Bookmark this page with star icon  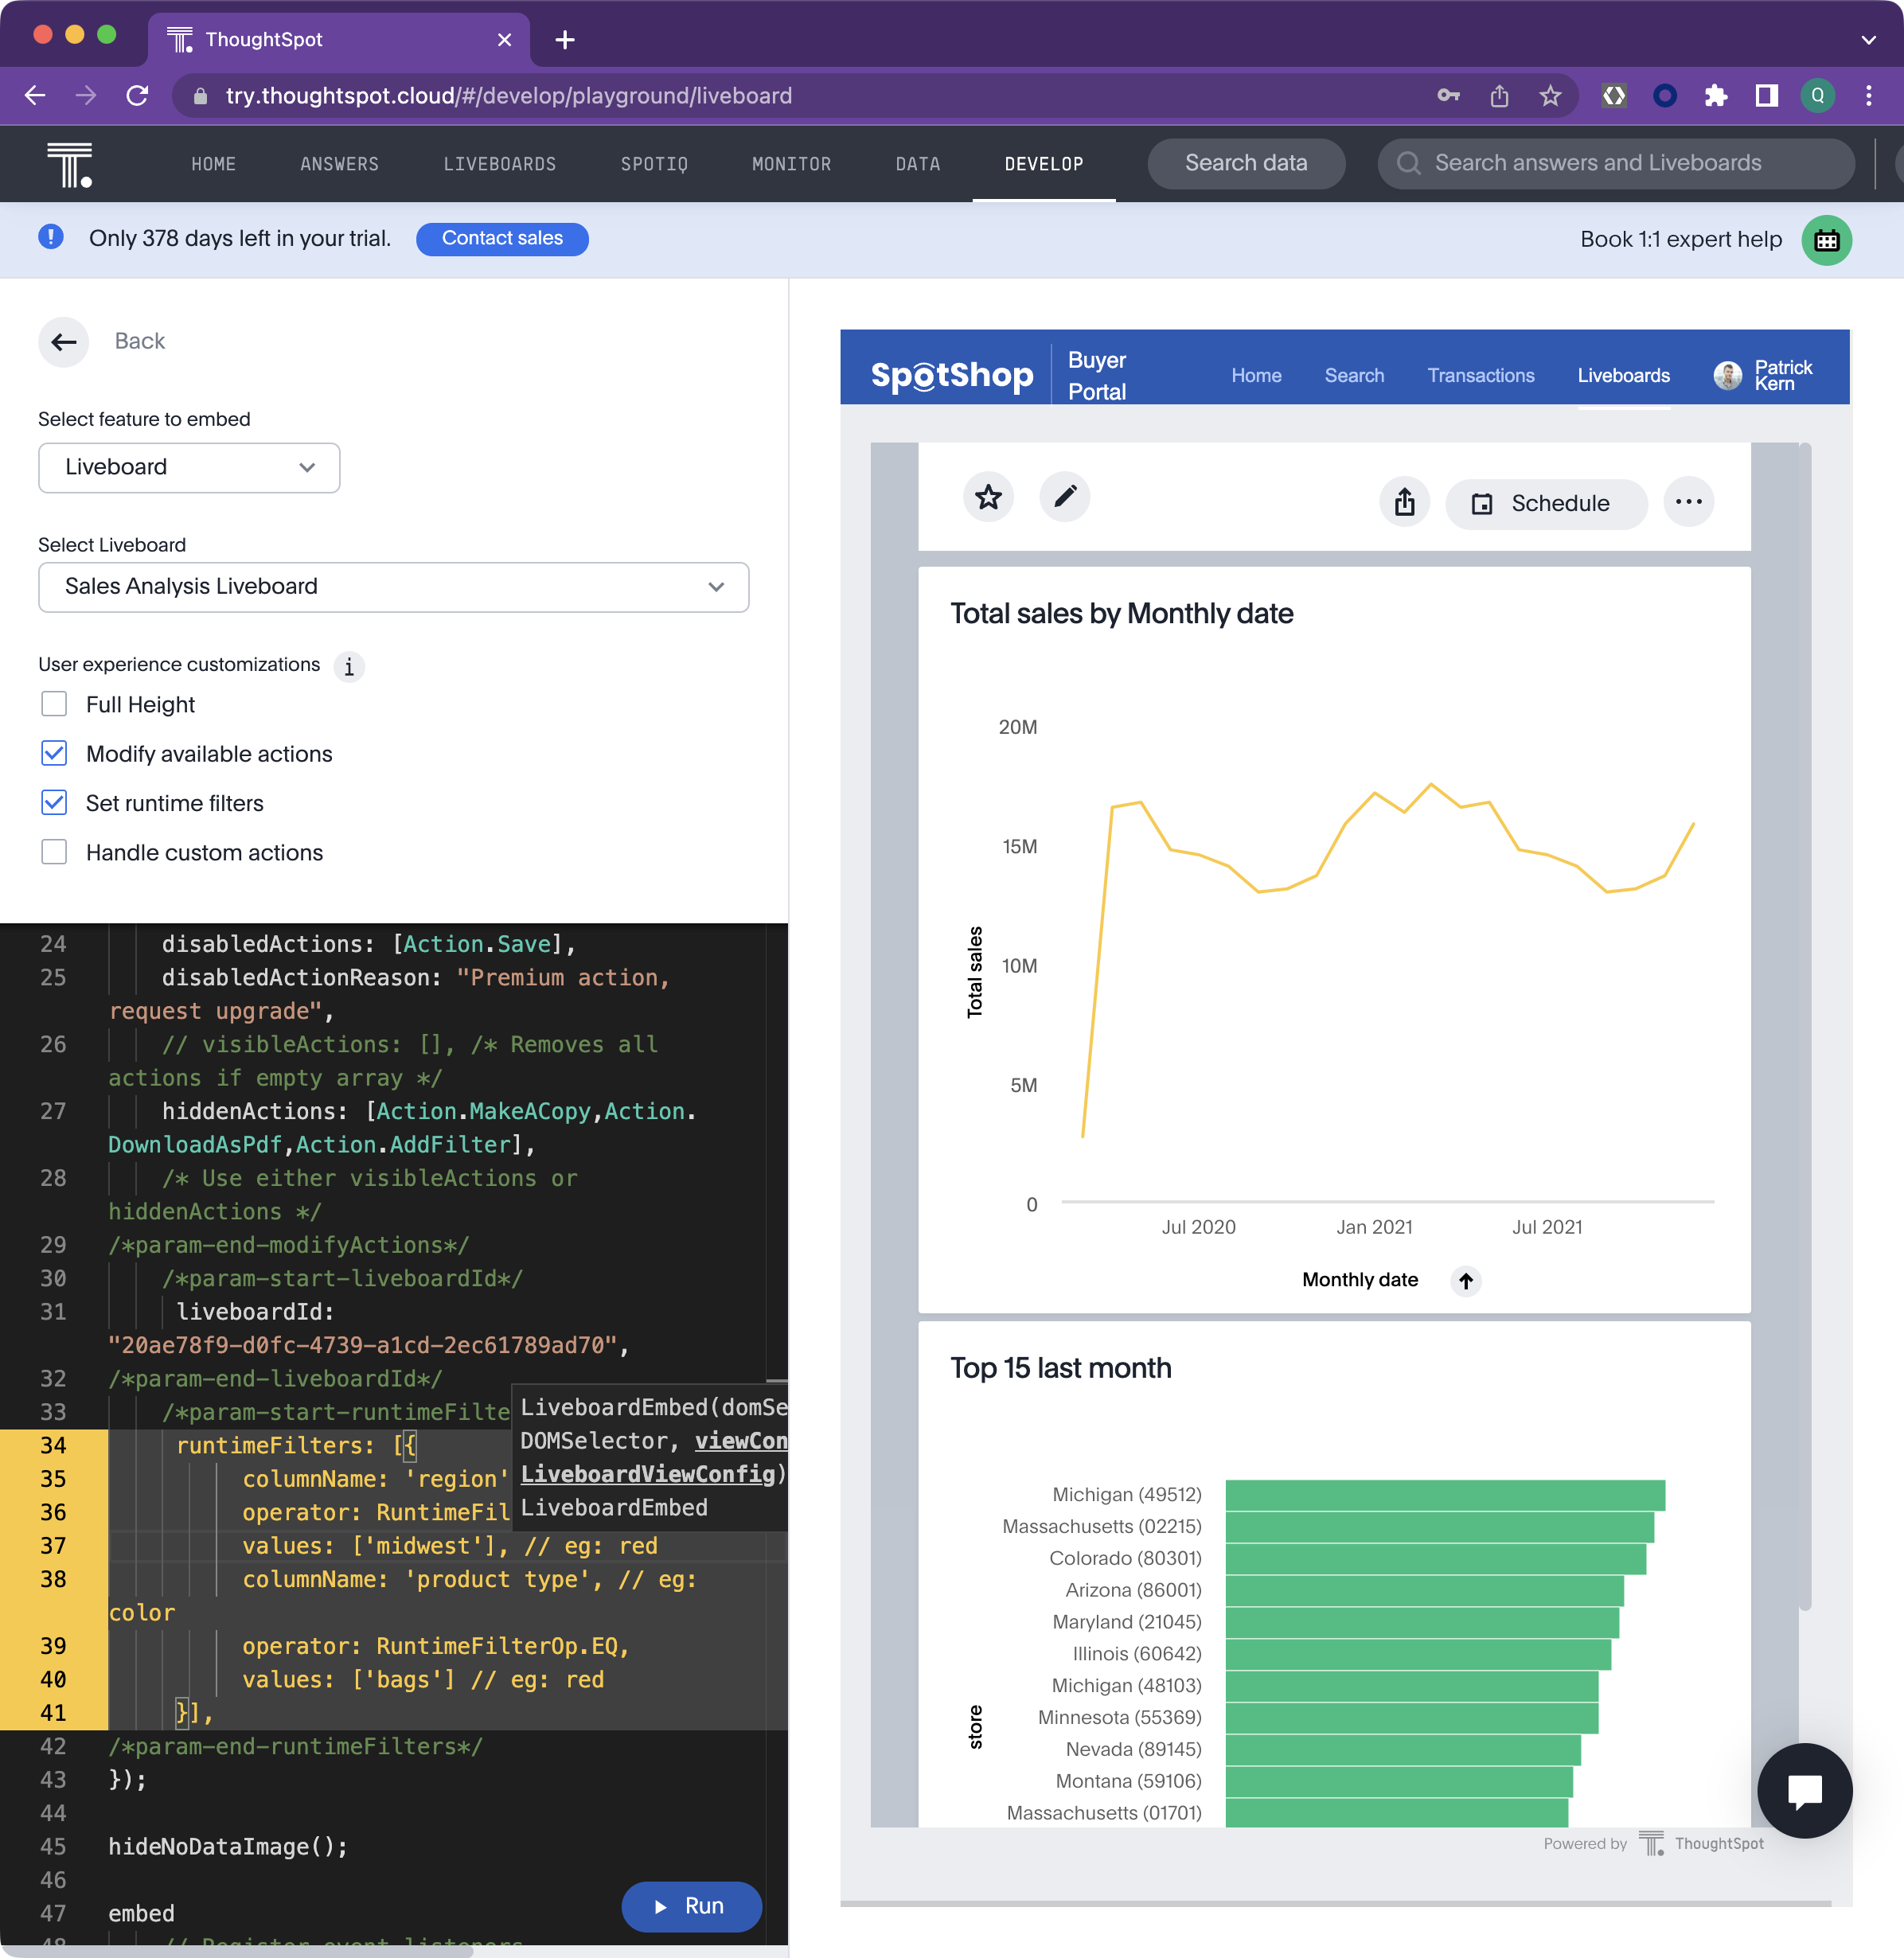[1550, 95]
